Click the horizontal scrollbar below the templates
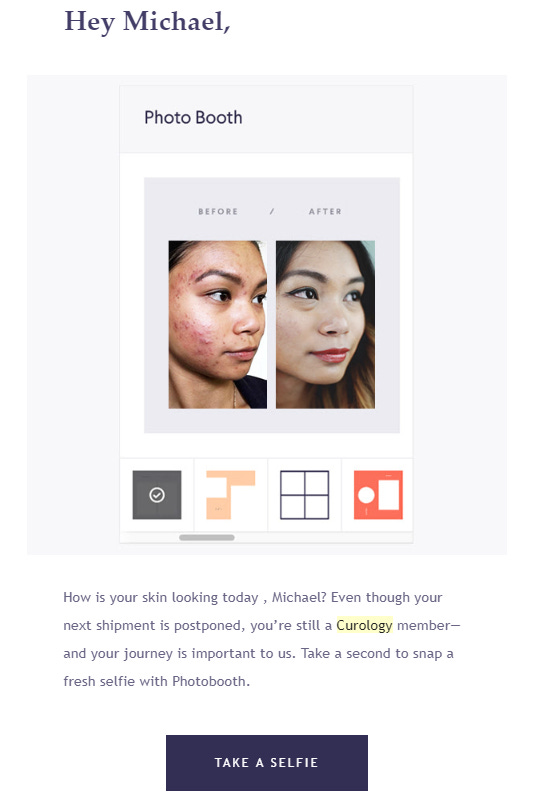The image size is (537, 808). tap(207, 537)
